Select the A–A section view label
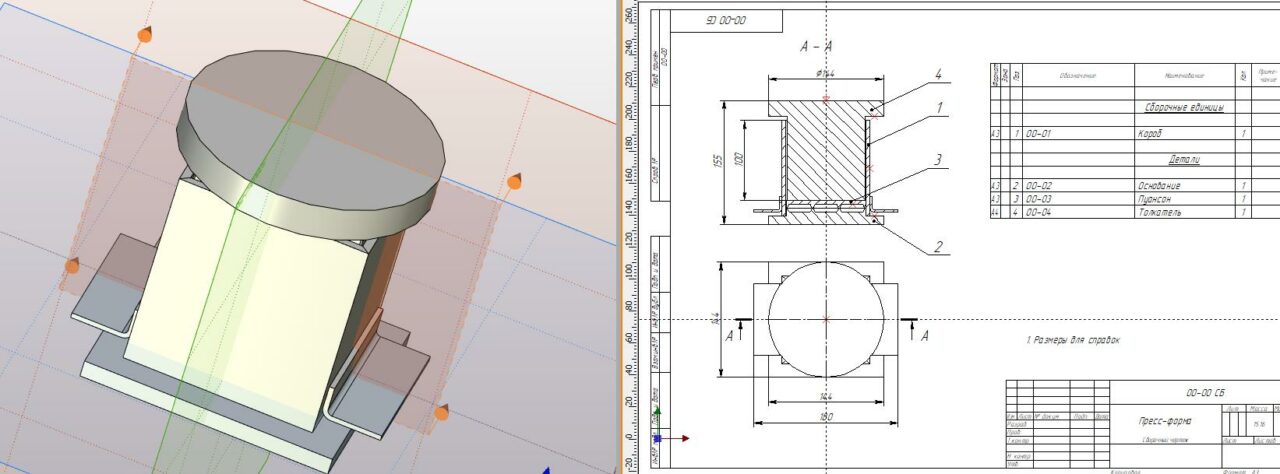 coord(819,47)
